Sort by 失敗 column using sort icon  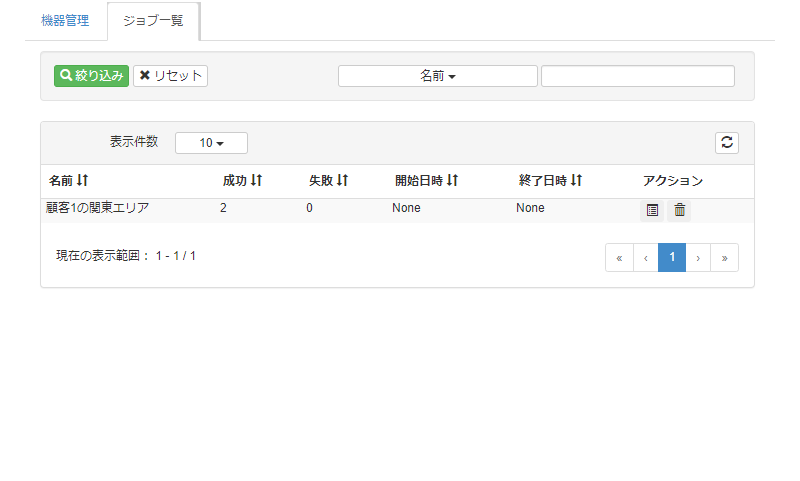[342, 181]
